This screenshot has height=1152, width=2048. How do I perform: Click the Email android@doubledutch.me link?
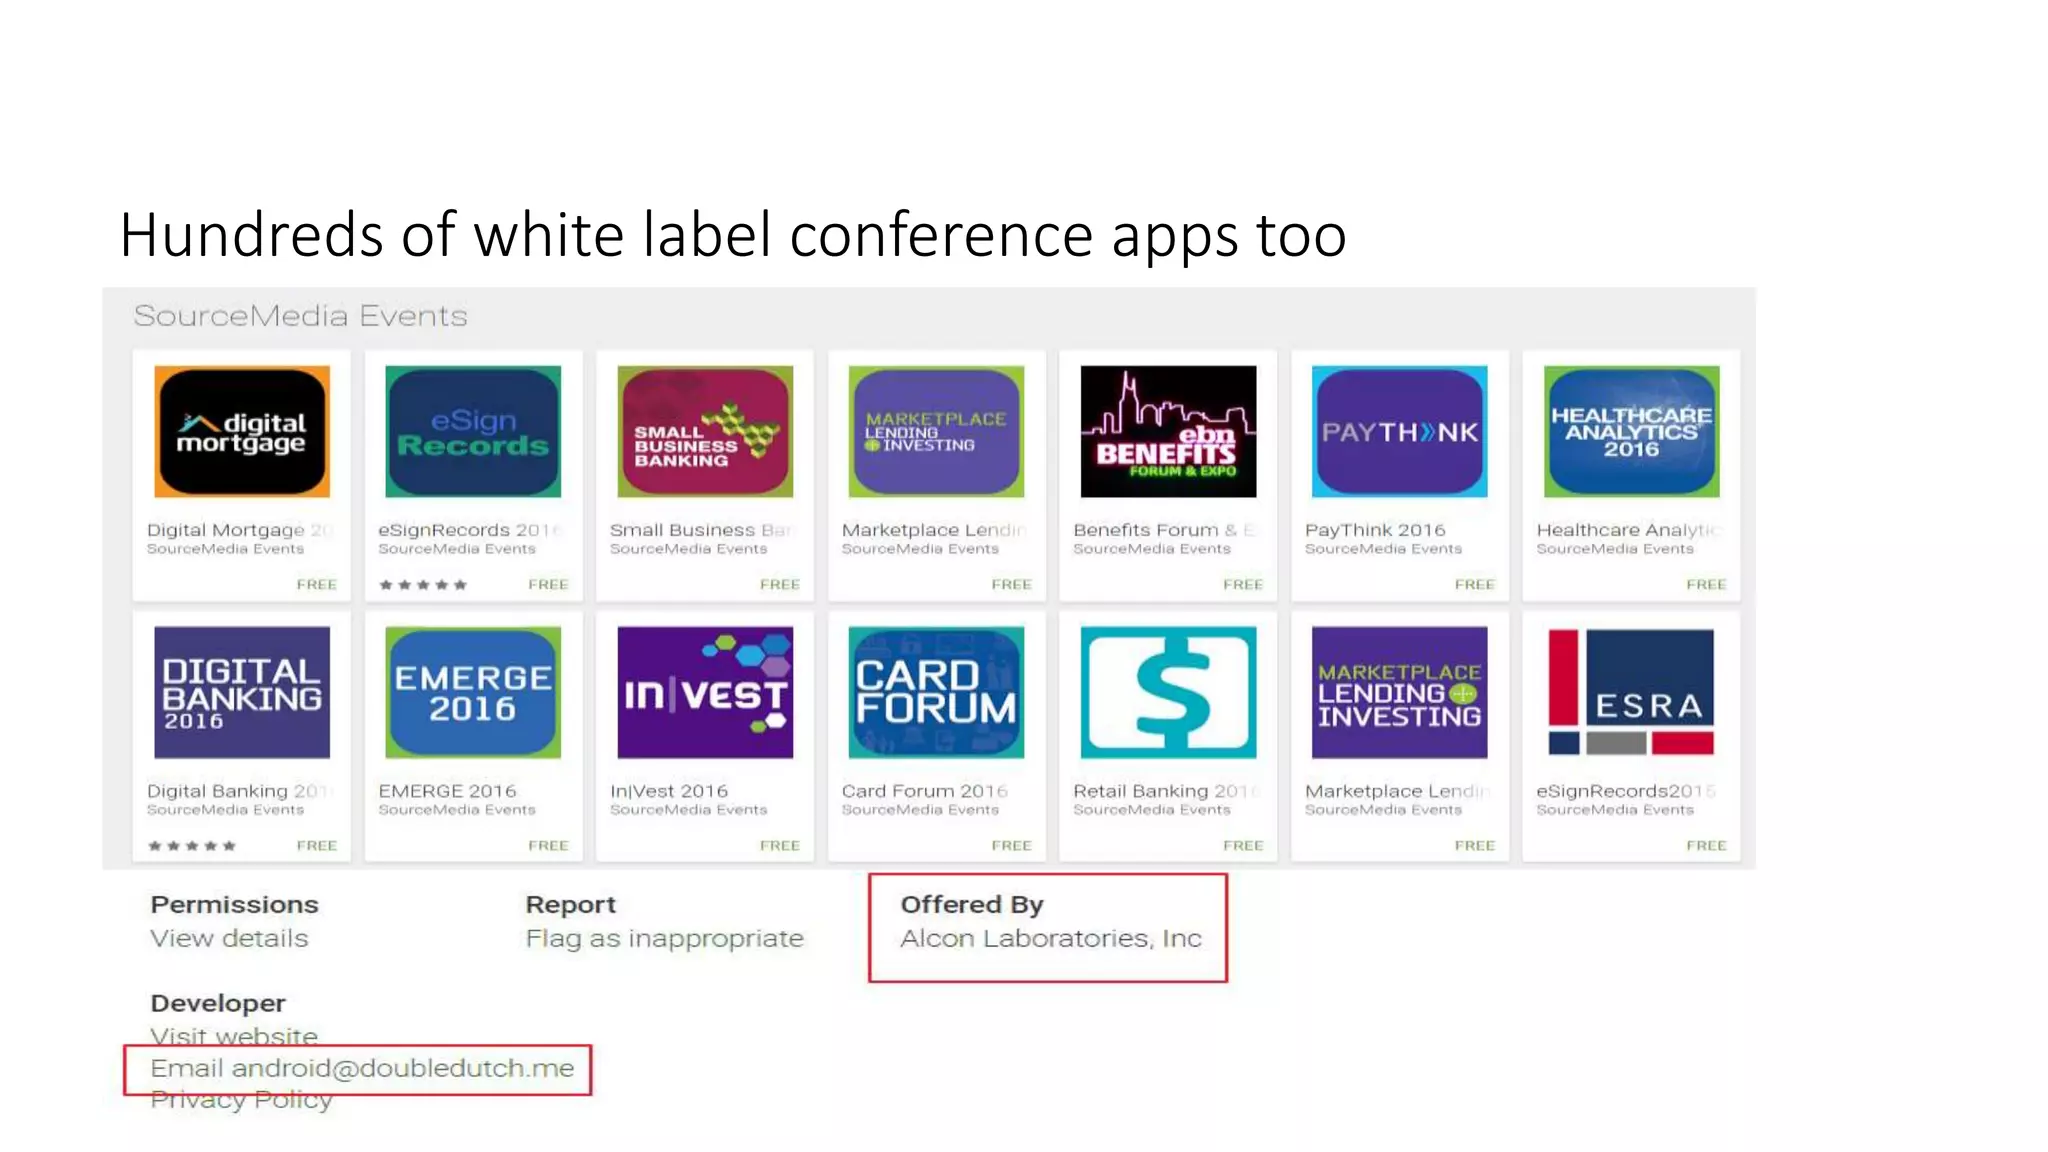(362, 1068)
